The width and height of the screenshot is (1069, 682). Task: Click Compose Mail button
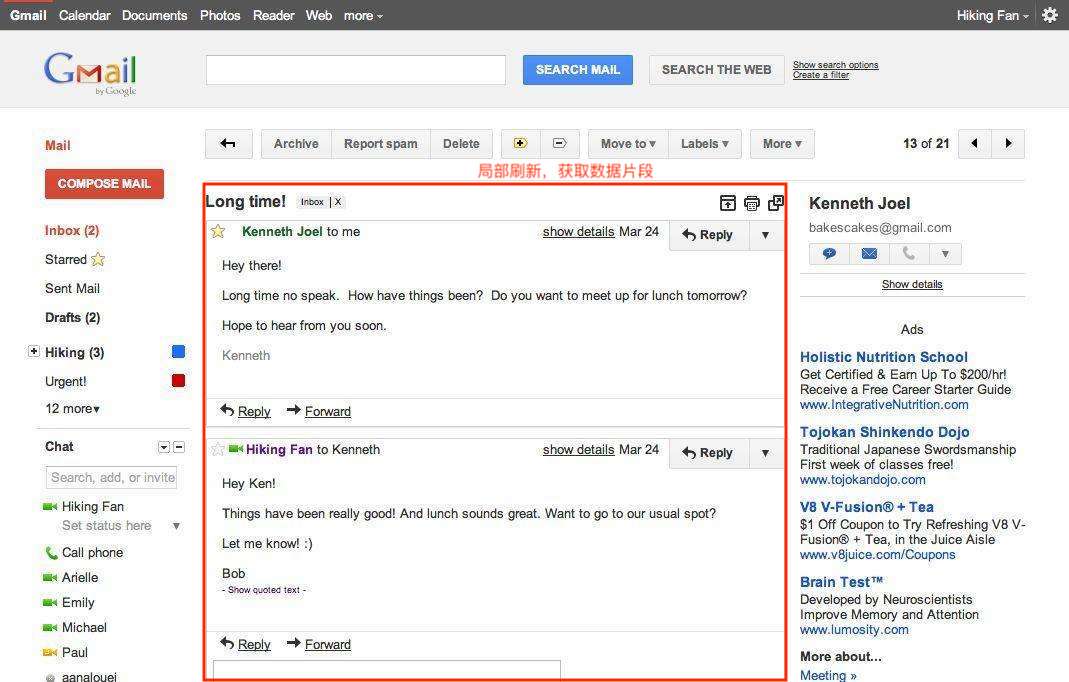[104, 184]
